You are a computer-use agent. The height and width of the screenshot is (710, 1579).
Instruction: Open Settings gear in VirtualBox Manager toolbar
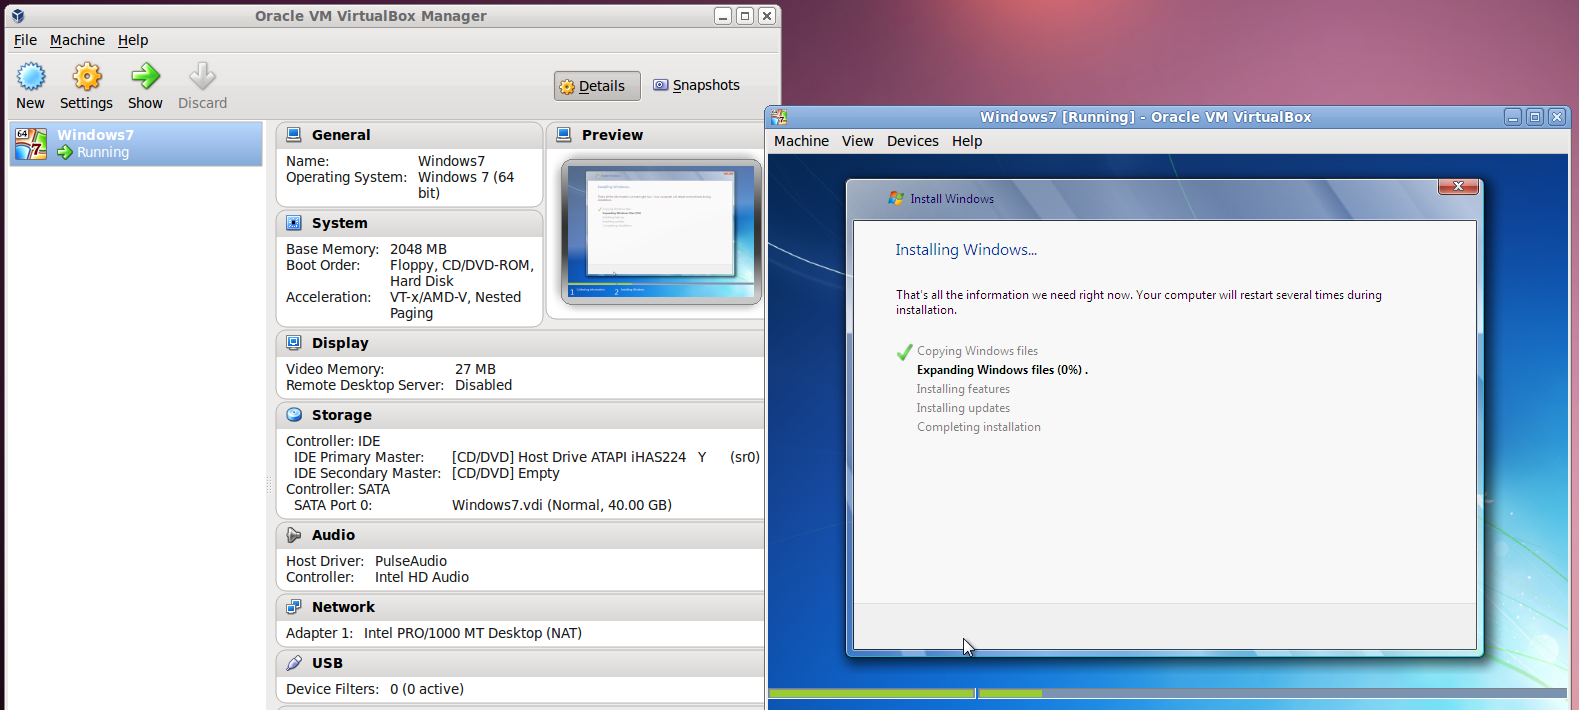[x=87, y=77]
